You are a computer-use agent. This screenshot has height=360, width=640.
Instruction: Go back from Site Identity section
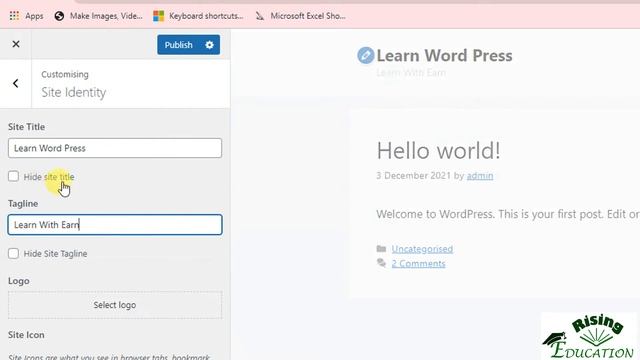pos(16,84)
